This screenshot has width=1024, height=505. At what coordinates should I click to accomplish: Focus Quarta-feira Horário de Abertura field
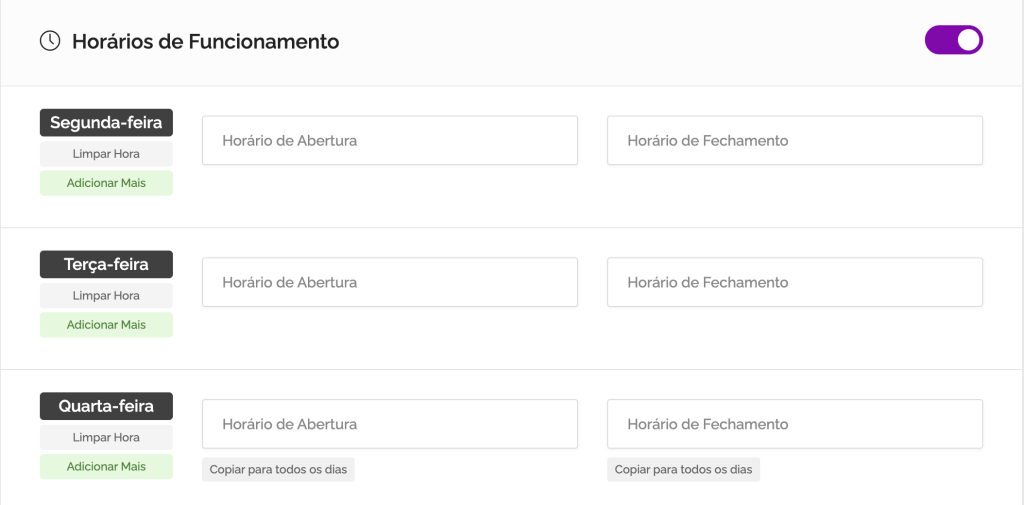point(390,424)
